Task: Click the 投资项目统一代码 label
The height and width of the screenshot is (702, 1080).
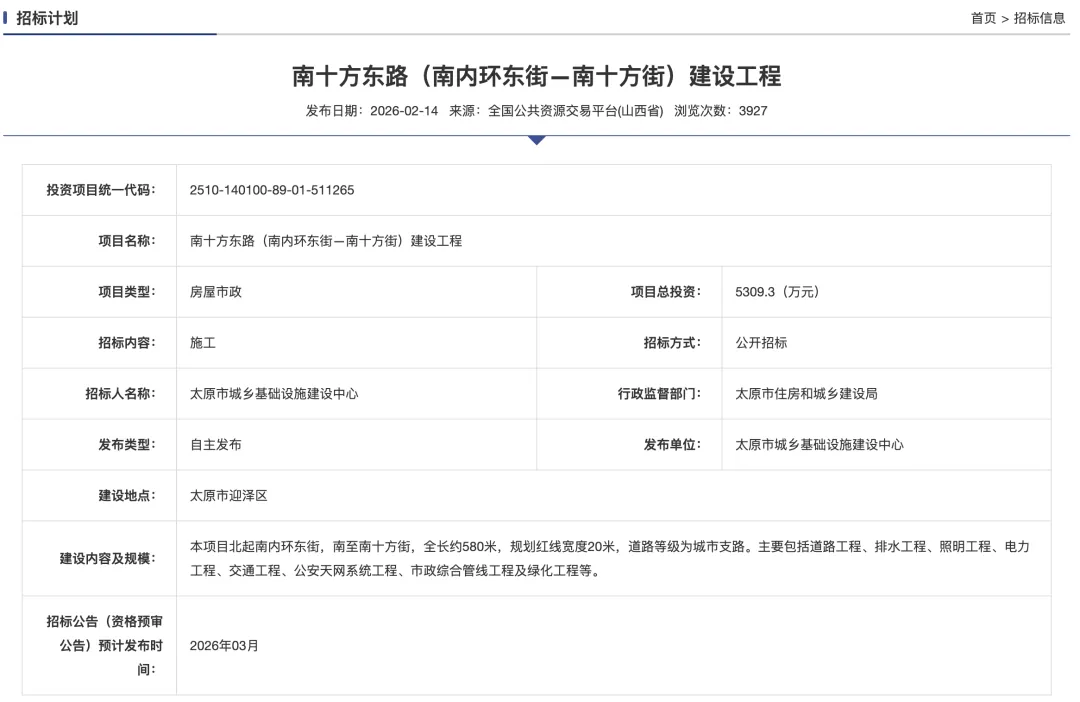Action: pos(101,190)
